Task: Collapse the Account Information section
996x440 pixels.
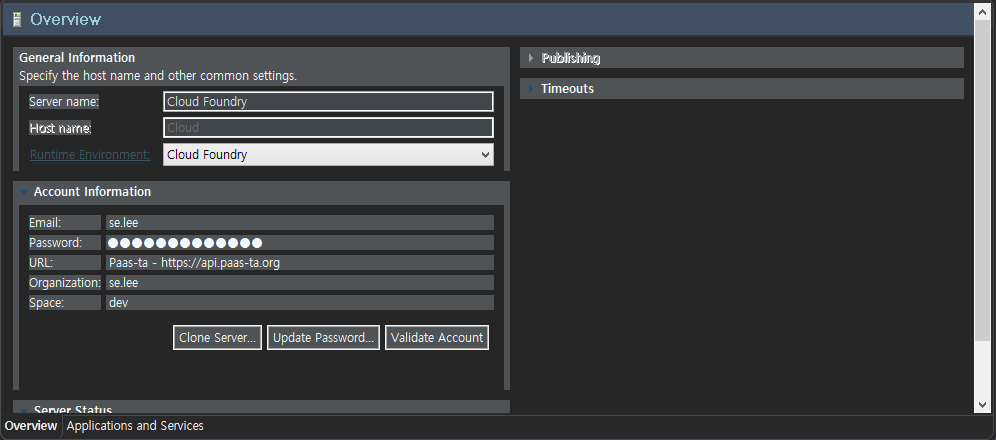Action: pos(24,192)
